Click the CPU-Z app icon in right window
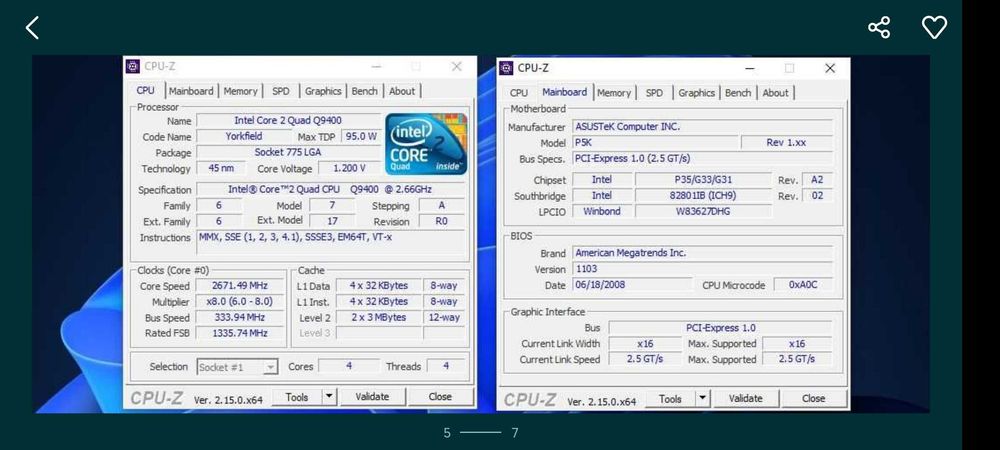The width and height of the screenshot is (1000, 450). pos(506,68)
